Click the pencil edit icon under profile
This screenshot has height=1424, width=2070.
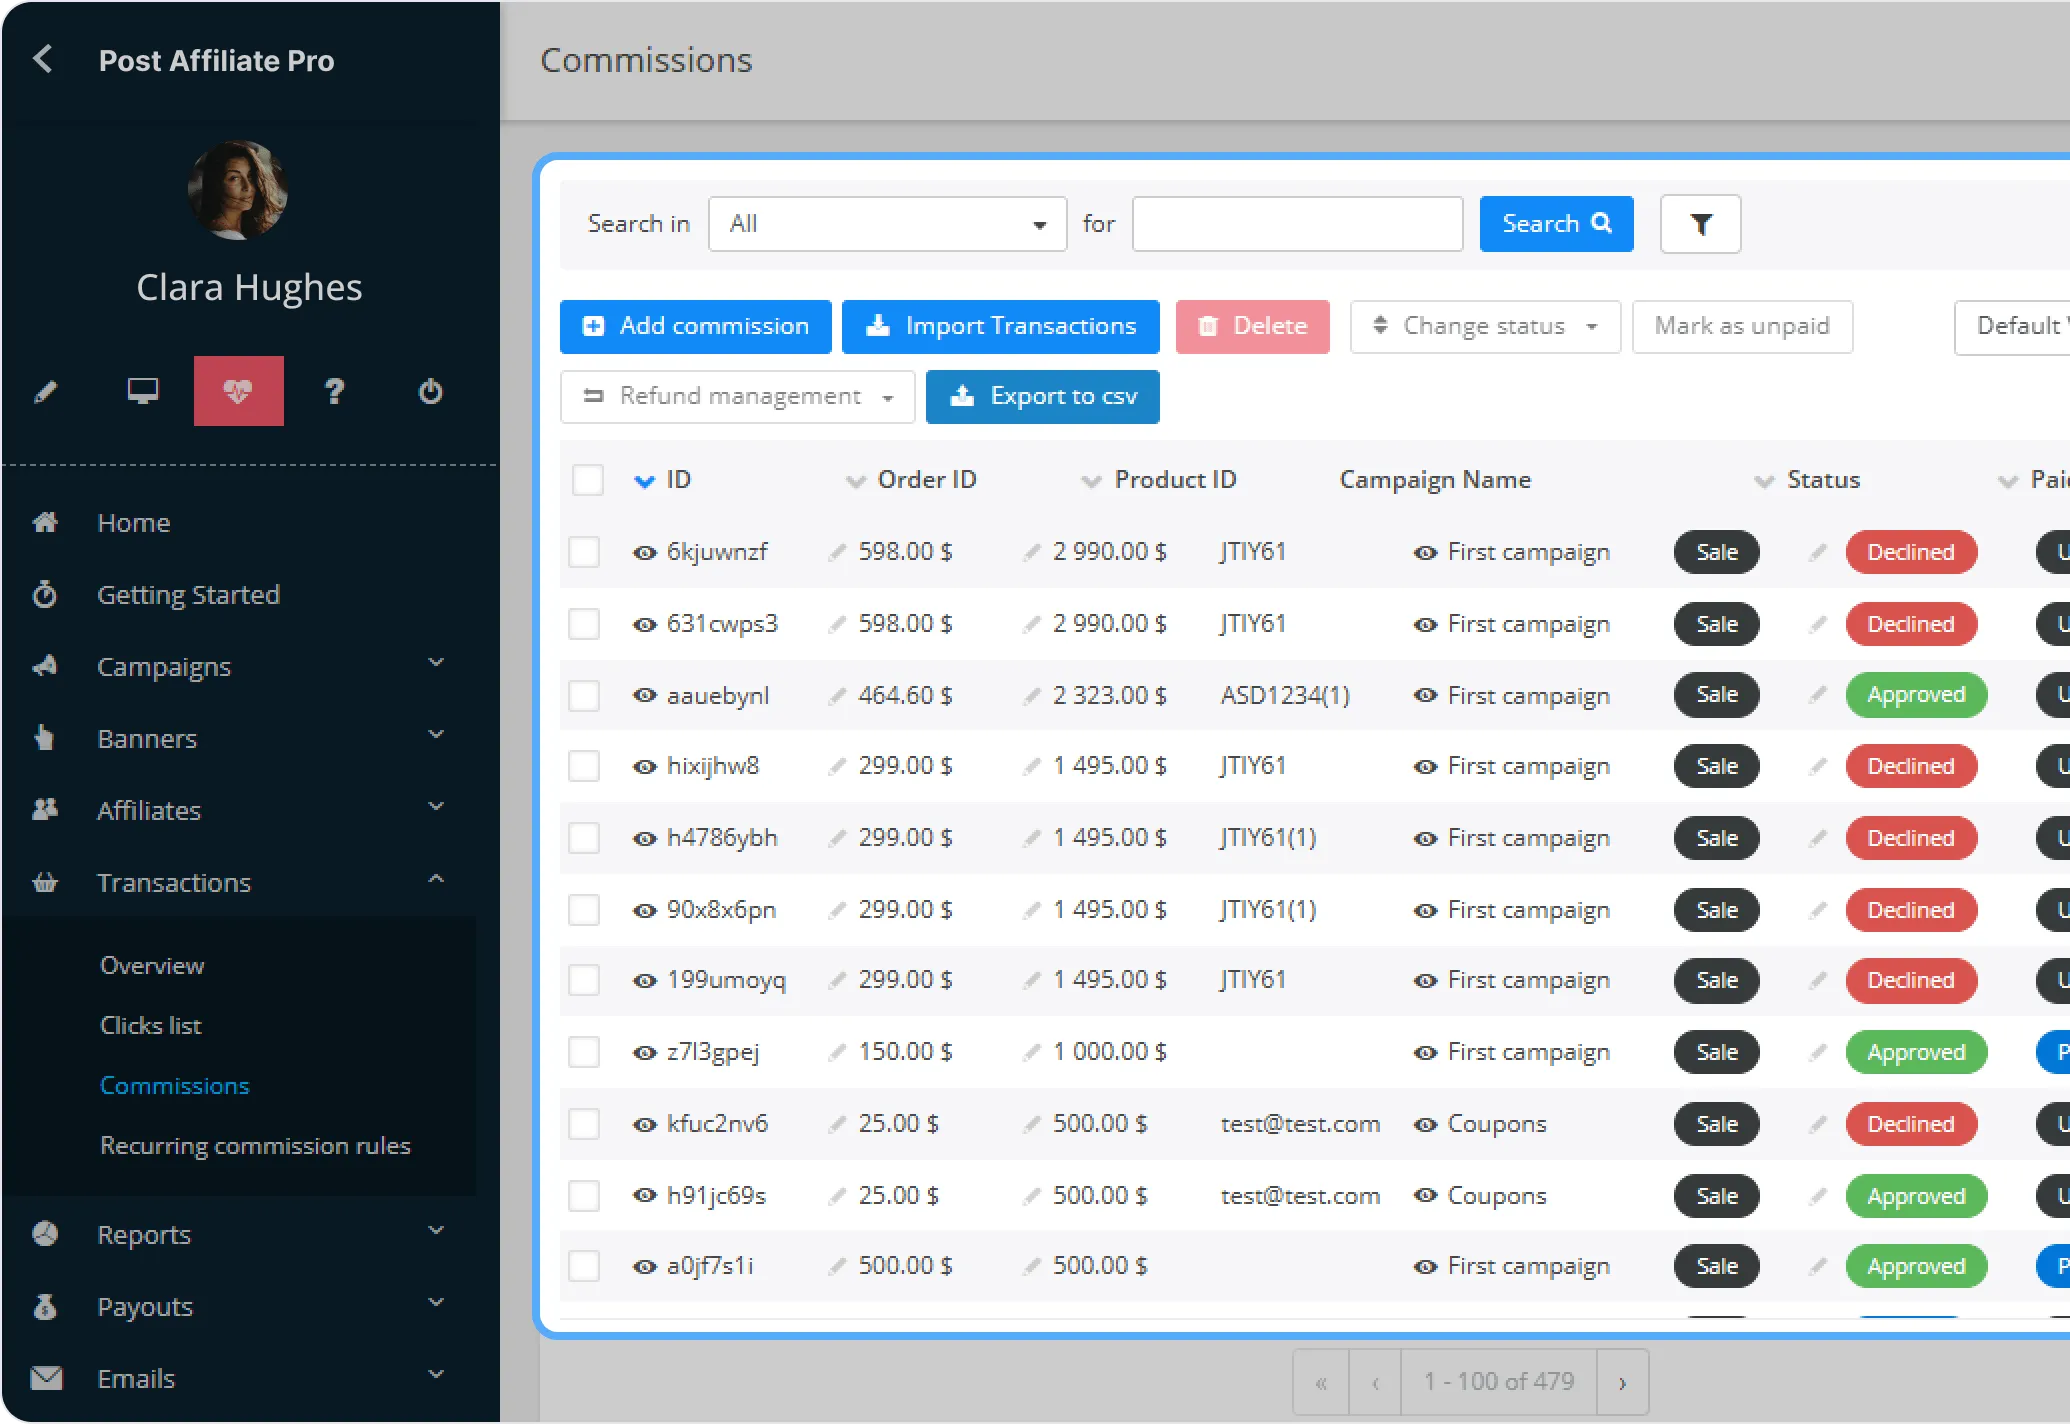46,391
